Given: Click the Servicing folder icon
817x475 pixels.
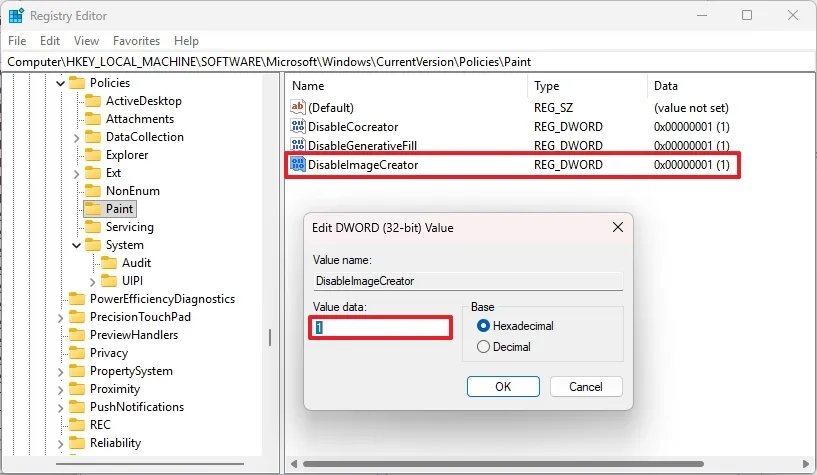Looking at the screenshot, I should tap(93, 227).
